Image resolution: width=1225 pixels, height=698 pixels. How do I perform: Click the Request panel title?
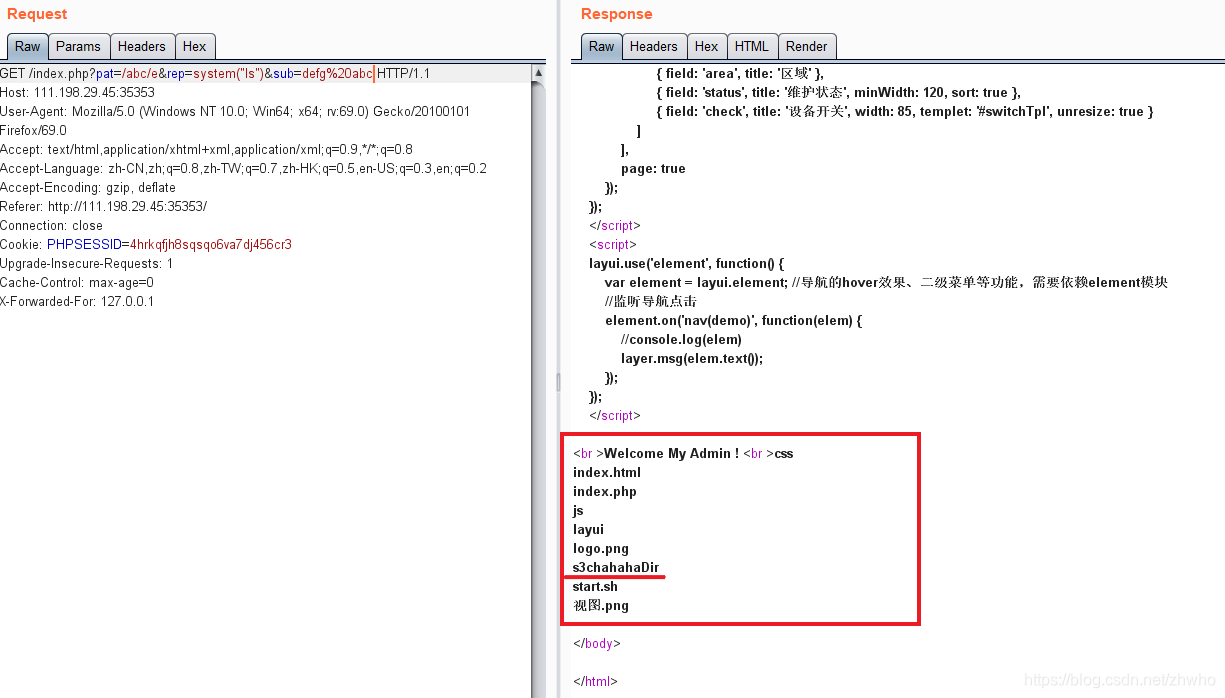(37, 14)
